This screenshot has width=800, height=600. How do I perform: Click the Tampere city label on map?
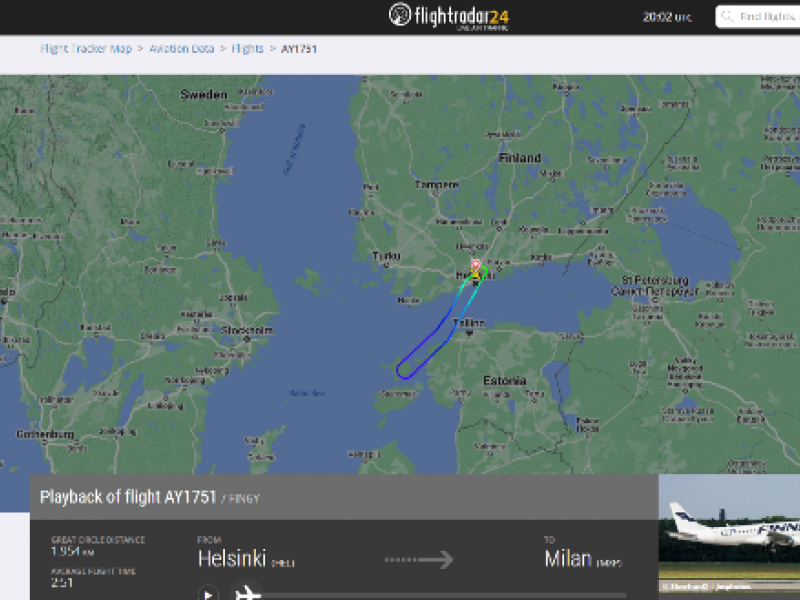437,184
